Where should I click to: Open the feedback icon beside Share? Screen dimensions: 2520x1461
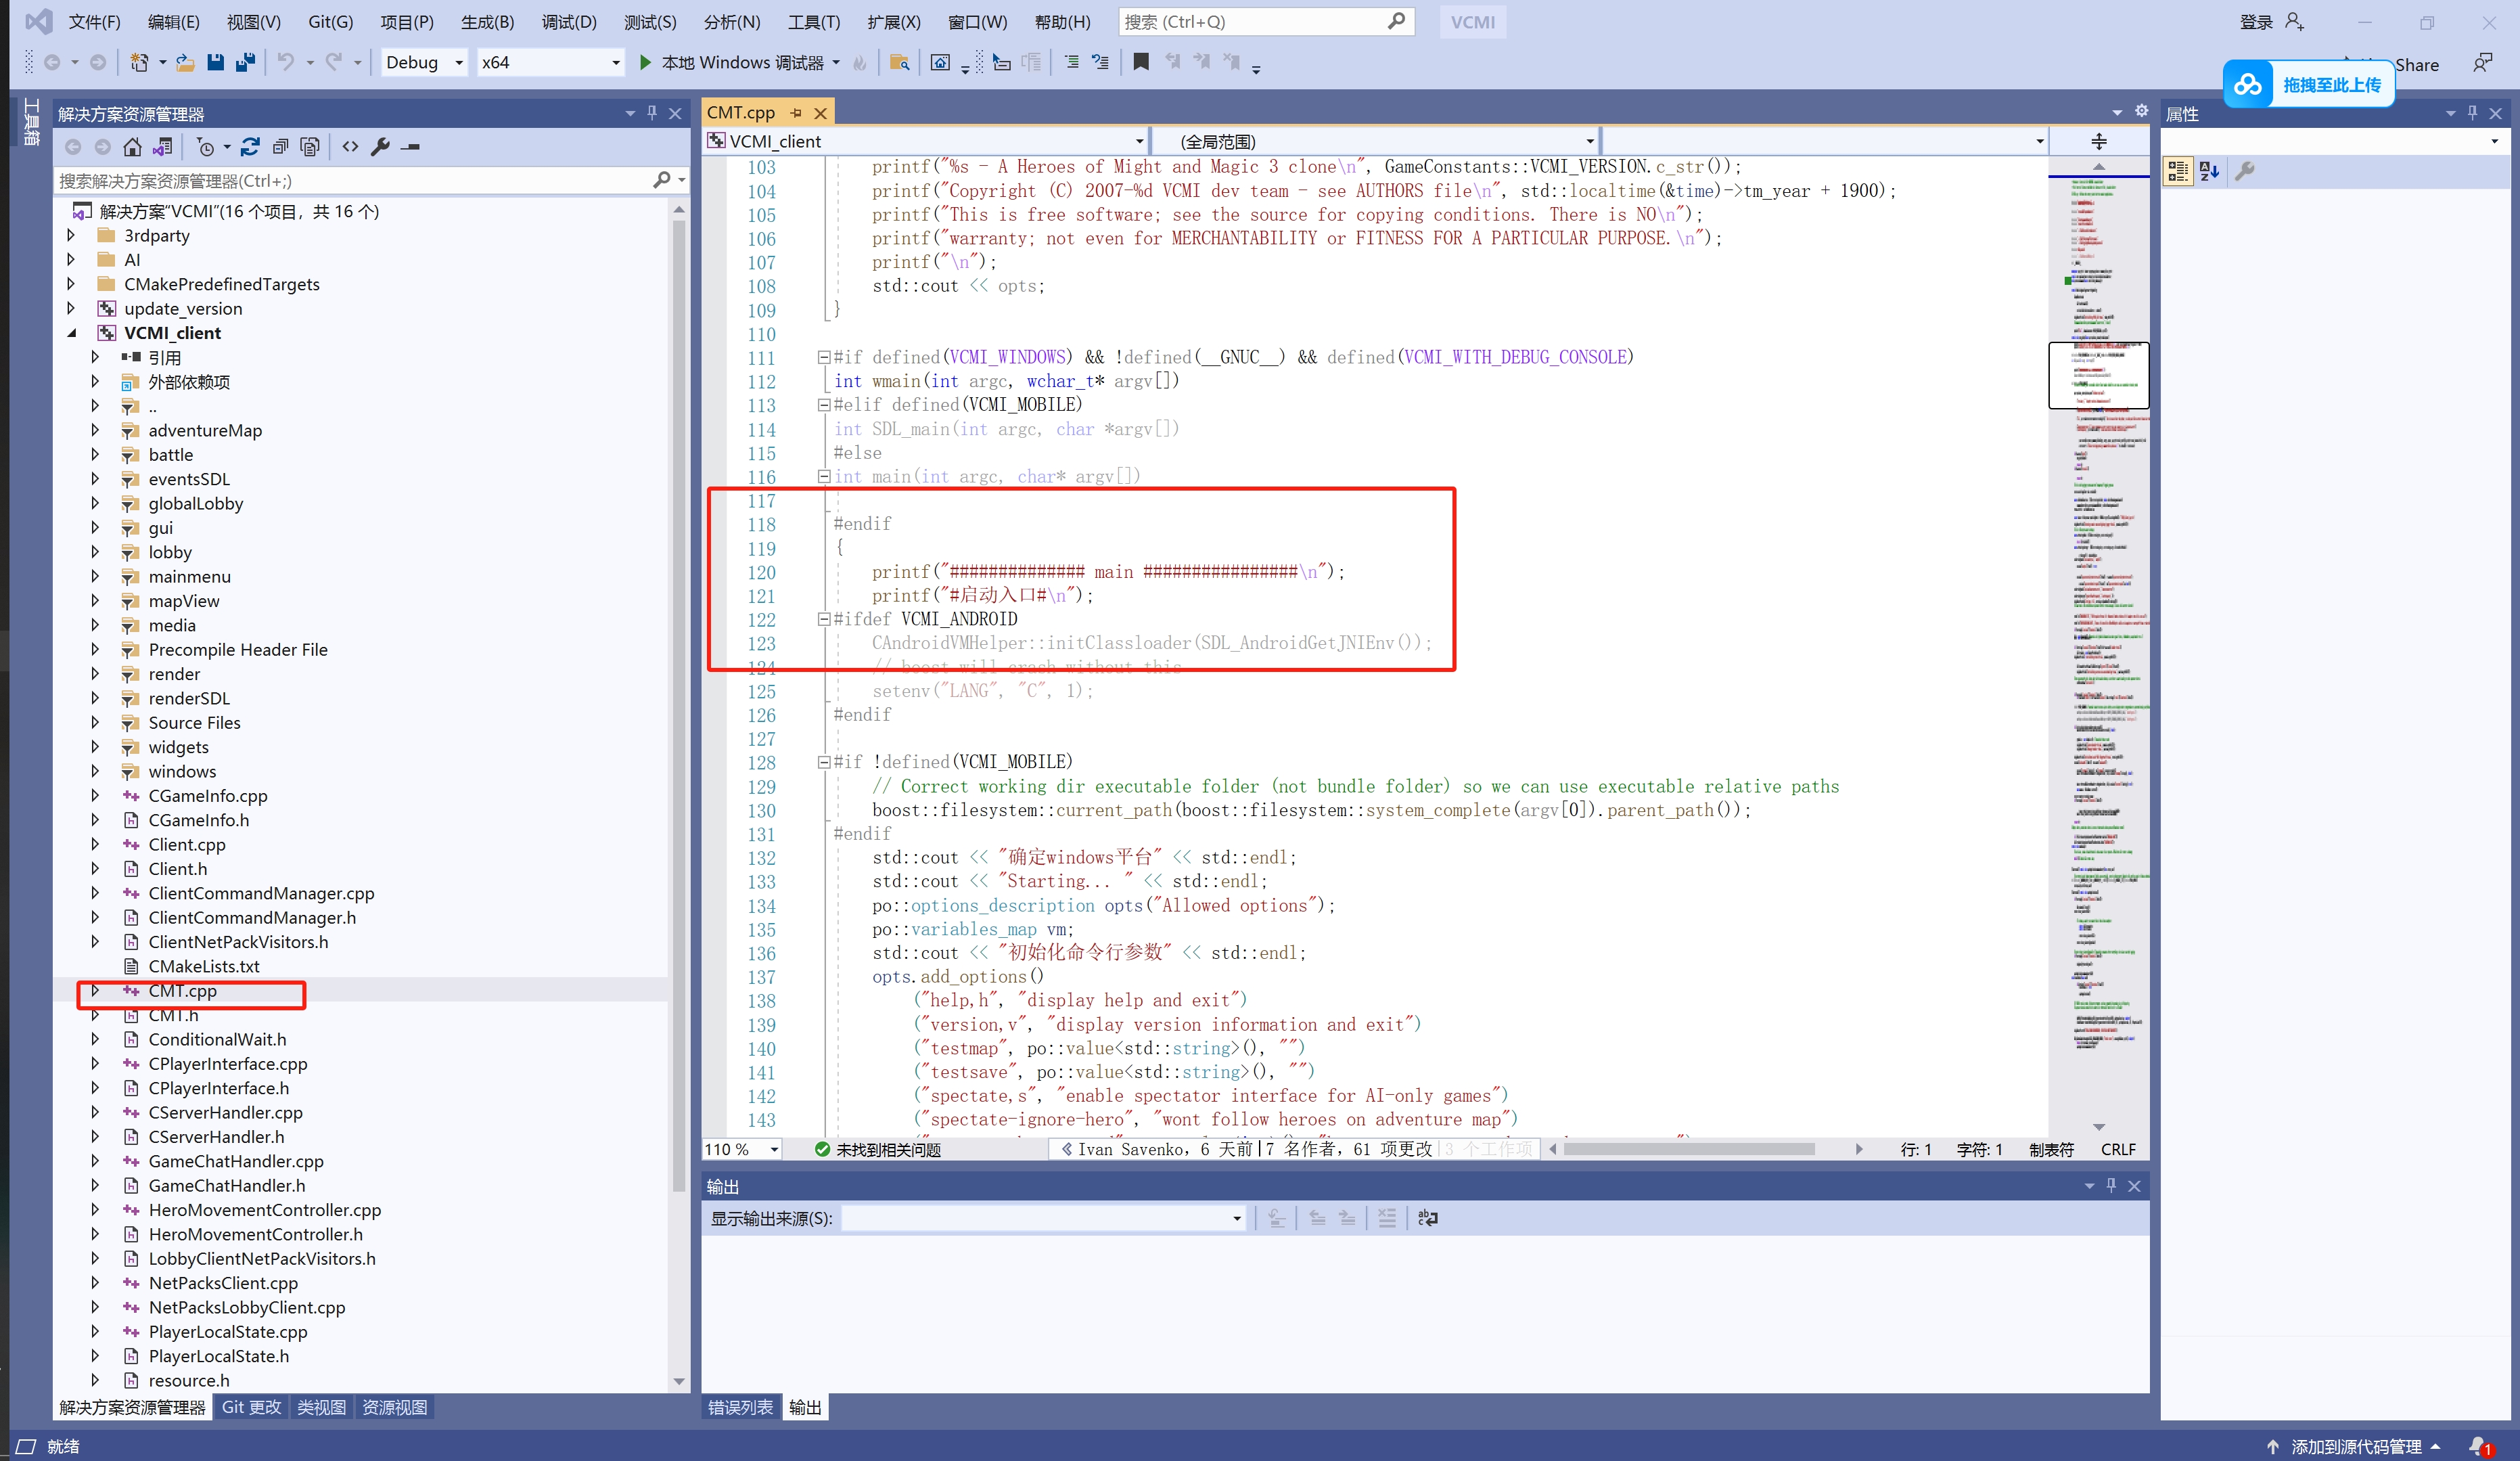[2483, 64]
